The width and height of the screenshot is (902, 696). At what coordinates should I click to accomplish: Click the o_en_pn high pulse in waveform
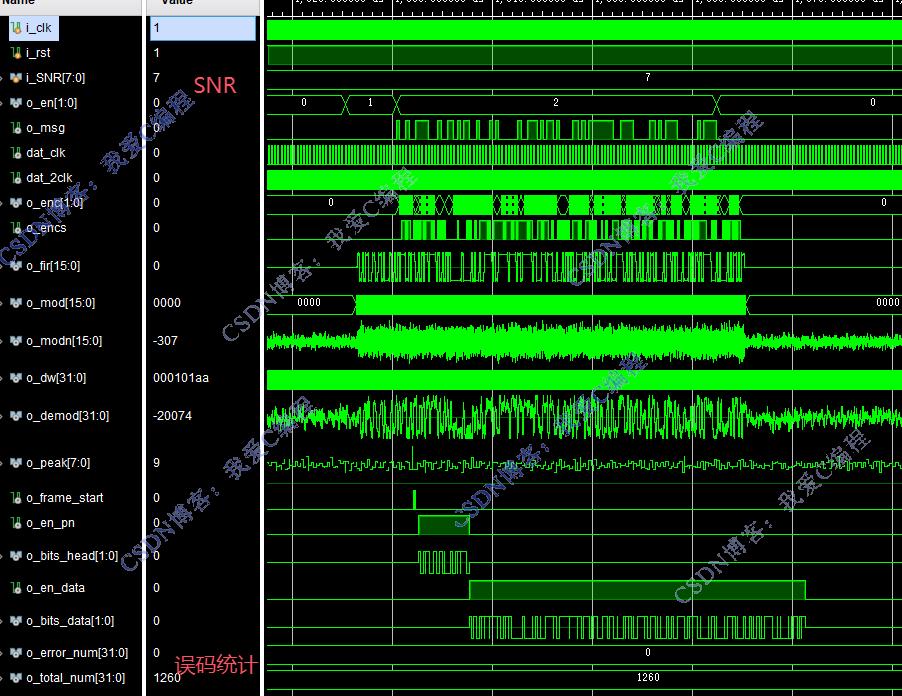point(444,525)
